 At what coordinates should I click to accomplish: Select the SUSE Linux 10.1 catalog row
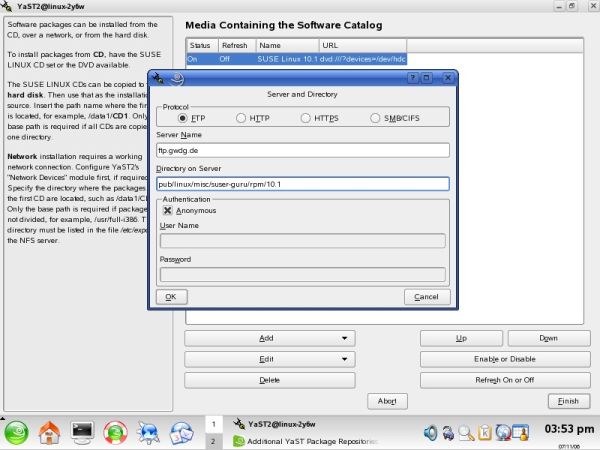(x=296, y=59)
